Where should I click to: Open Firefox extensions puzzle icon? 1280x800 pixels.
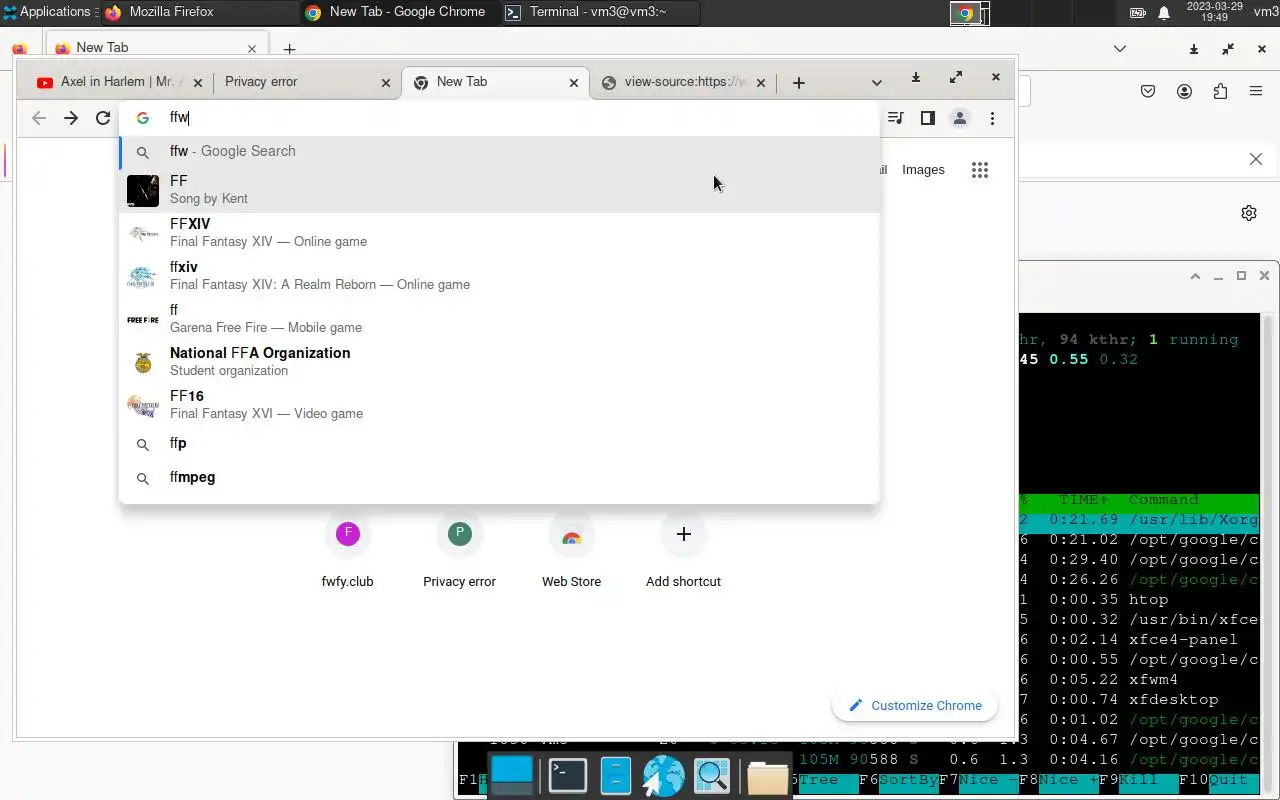(1220, 92)
